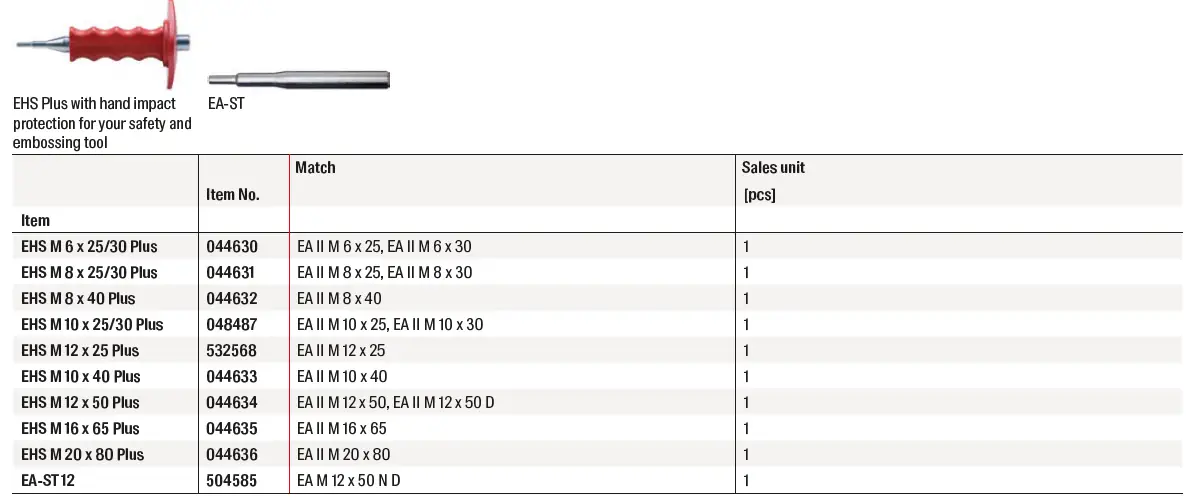Select the EHS M 8 x 40 Plus row
The width and height of the screenshot is (1186, 501).
click(78, 298)
